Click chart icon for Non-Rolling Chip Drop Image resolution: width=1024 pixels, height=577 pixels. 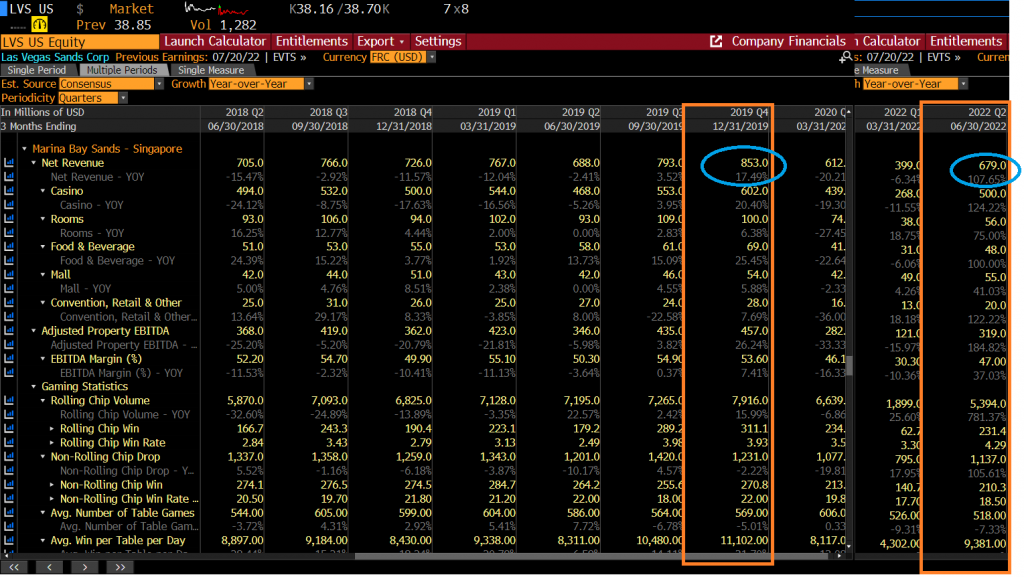point(10,456)
